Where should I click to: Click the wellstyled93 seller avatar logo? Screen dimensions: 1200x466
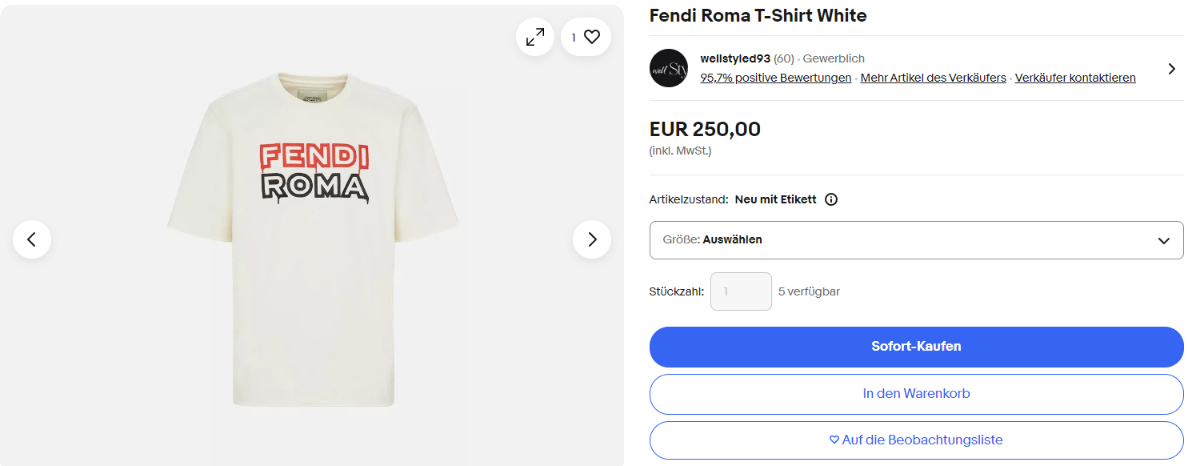tap(669, 68)
